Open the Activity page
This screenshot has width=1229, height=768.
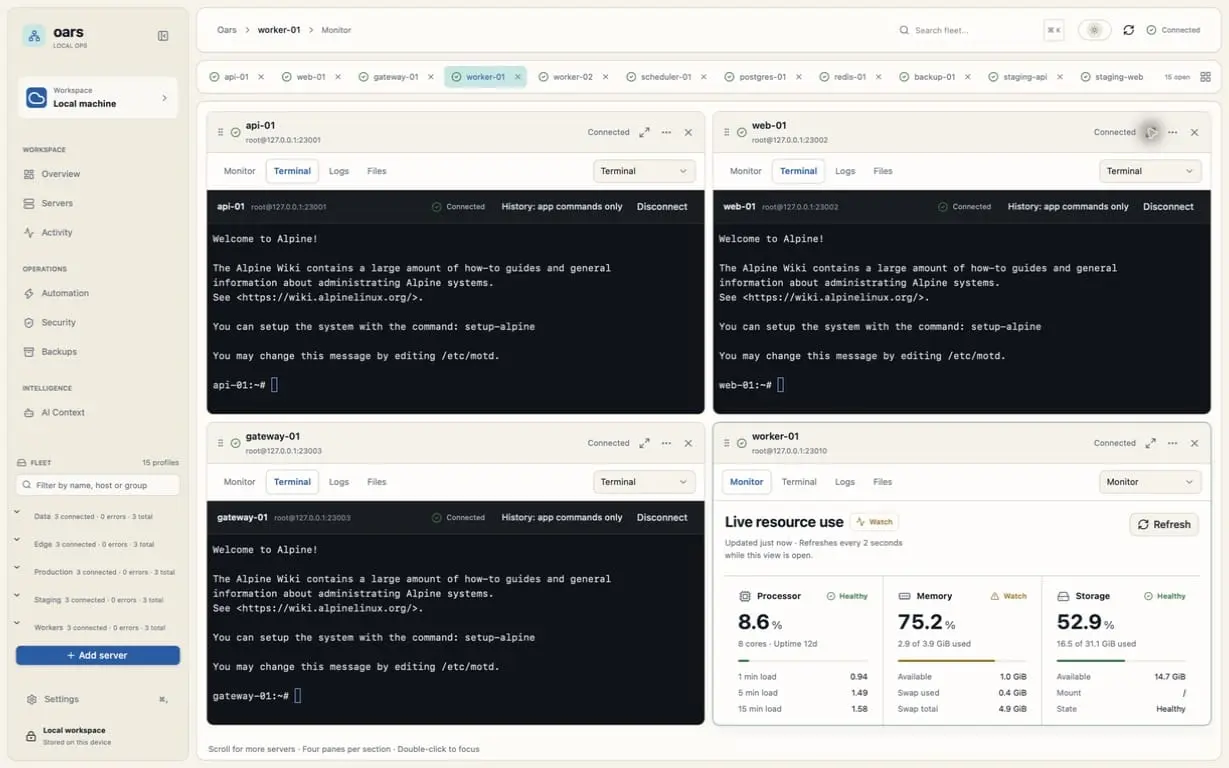(57, 232)
